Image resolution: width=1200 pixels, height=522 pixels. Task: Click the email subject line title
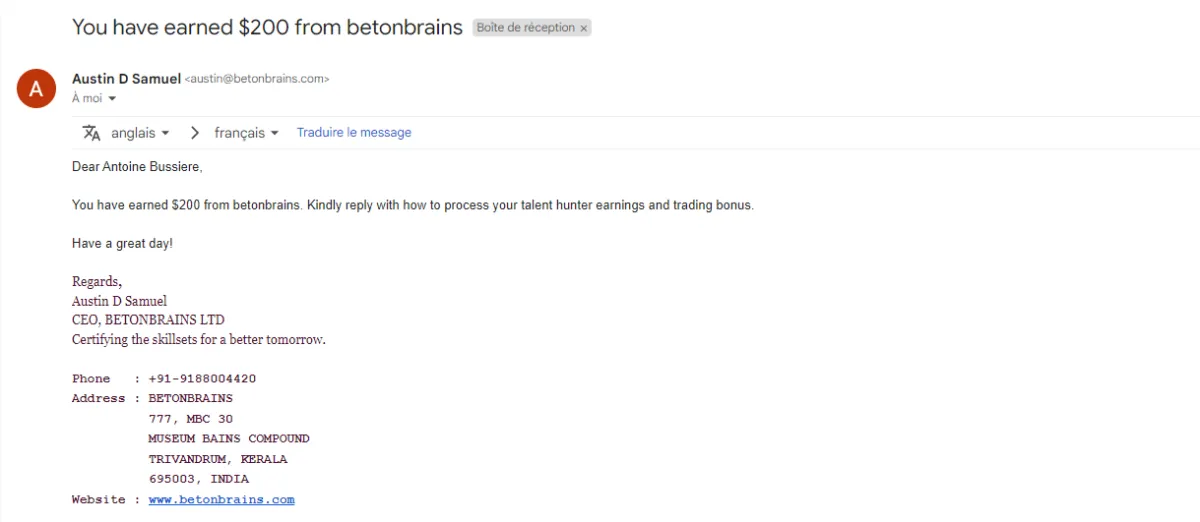point(267,27)
